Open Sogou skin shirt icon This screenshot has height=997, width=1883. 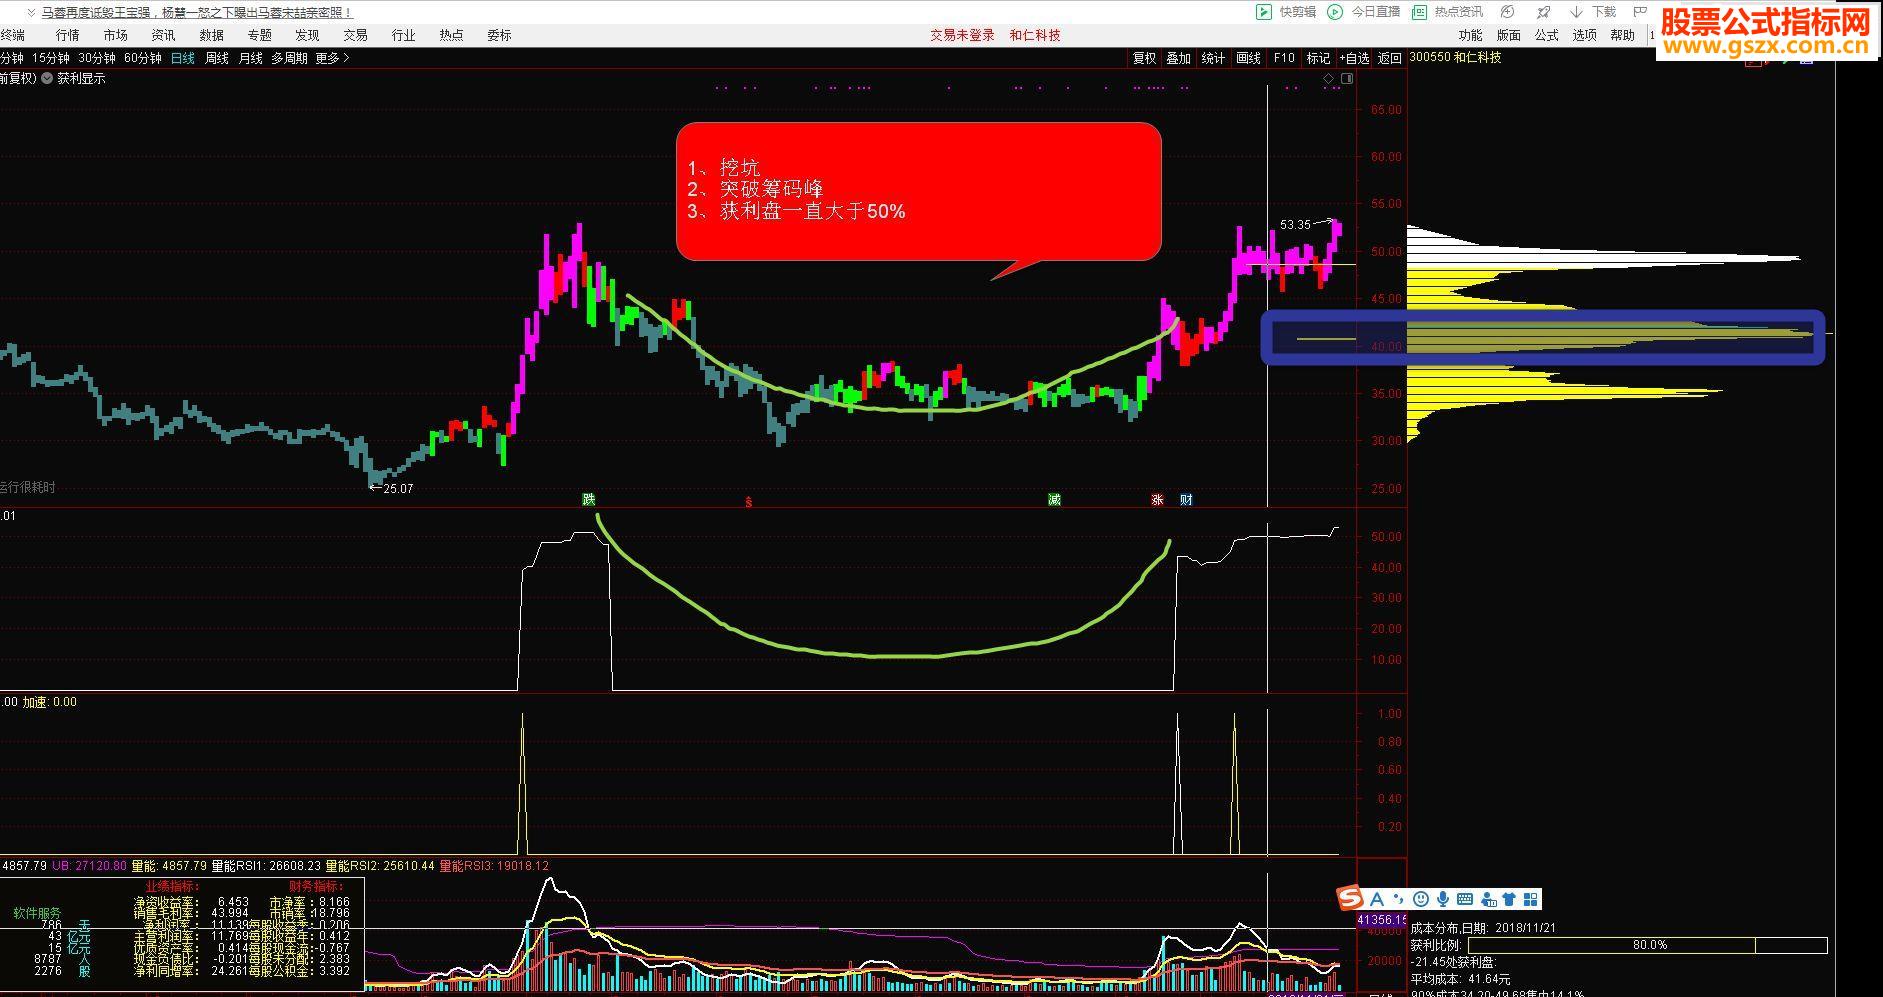click(x=1510, y=900)
